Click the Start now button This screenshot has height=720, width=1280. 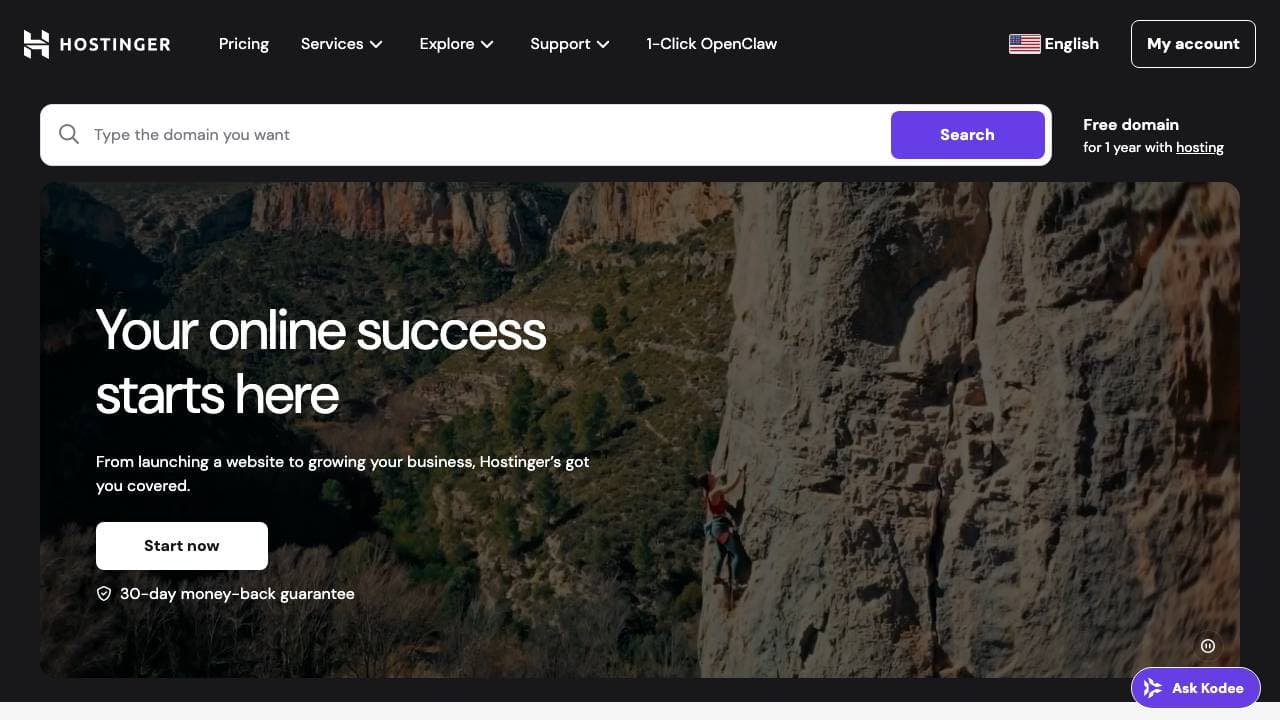pos(182,546)
